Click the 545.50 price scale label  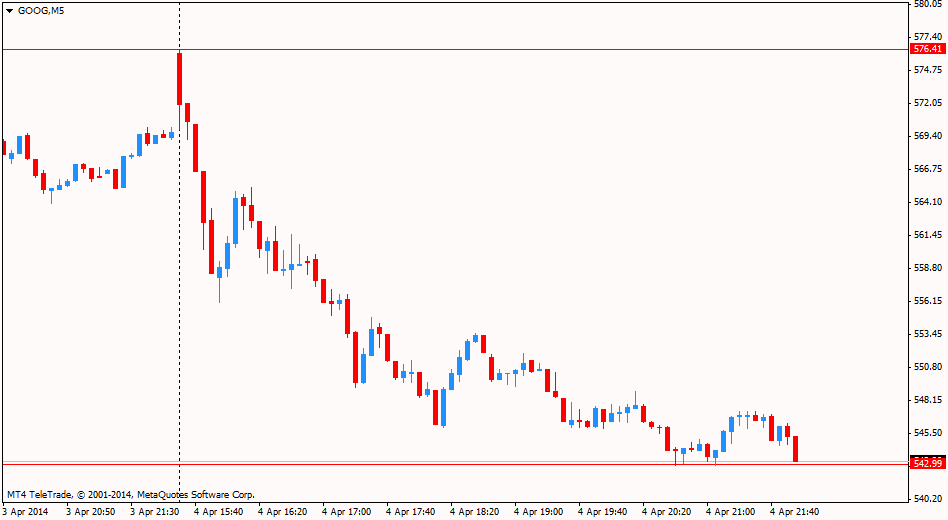click(928, 433)
